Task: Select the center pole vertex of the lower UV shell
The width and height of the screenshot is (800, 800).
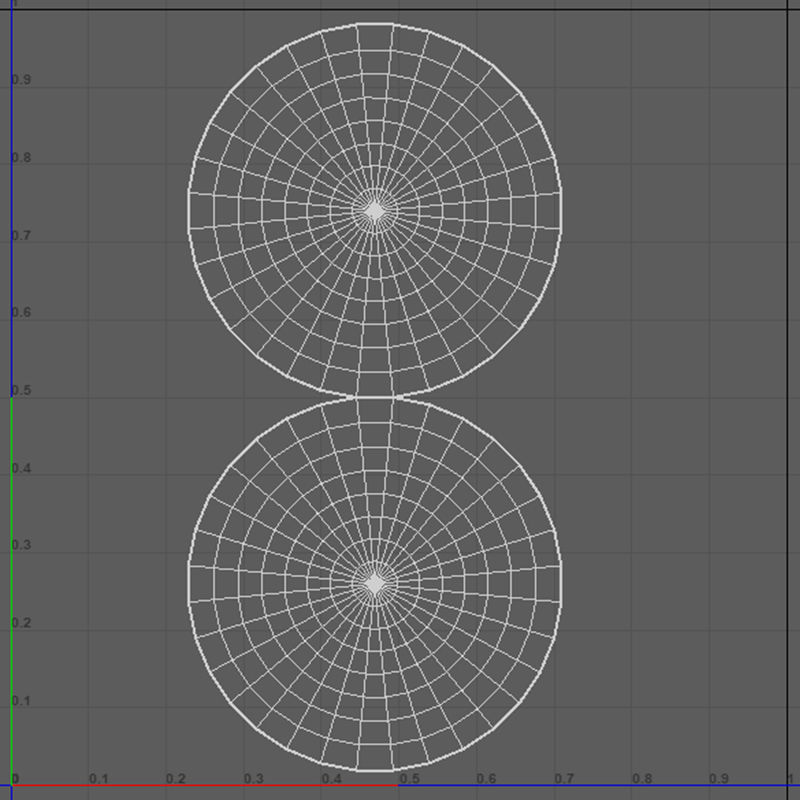Action: pos(375,584)
